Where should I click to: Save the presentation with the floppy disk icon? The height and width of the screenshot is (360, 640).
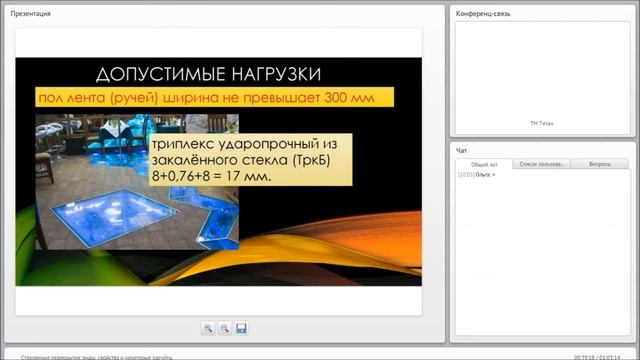coord(241,328)
